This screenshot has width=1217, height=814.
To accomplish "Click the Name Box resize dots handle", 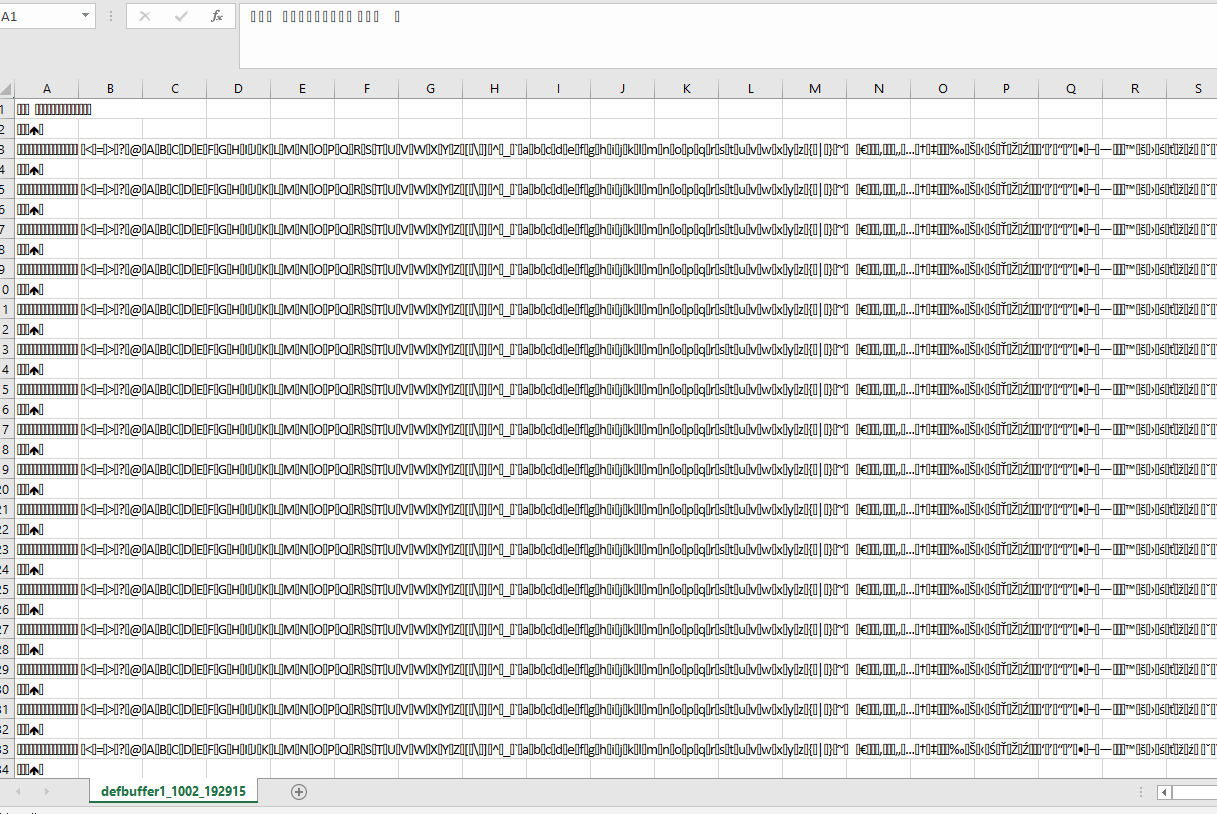I will (110, 17).
